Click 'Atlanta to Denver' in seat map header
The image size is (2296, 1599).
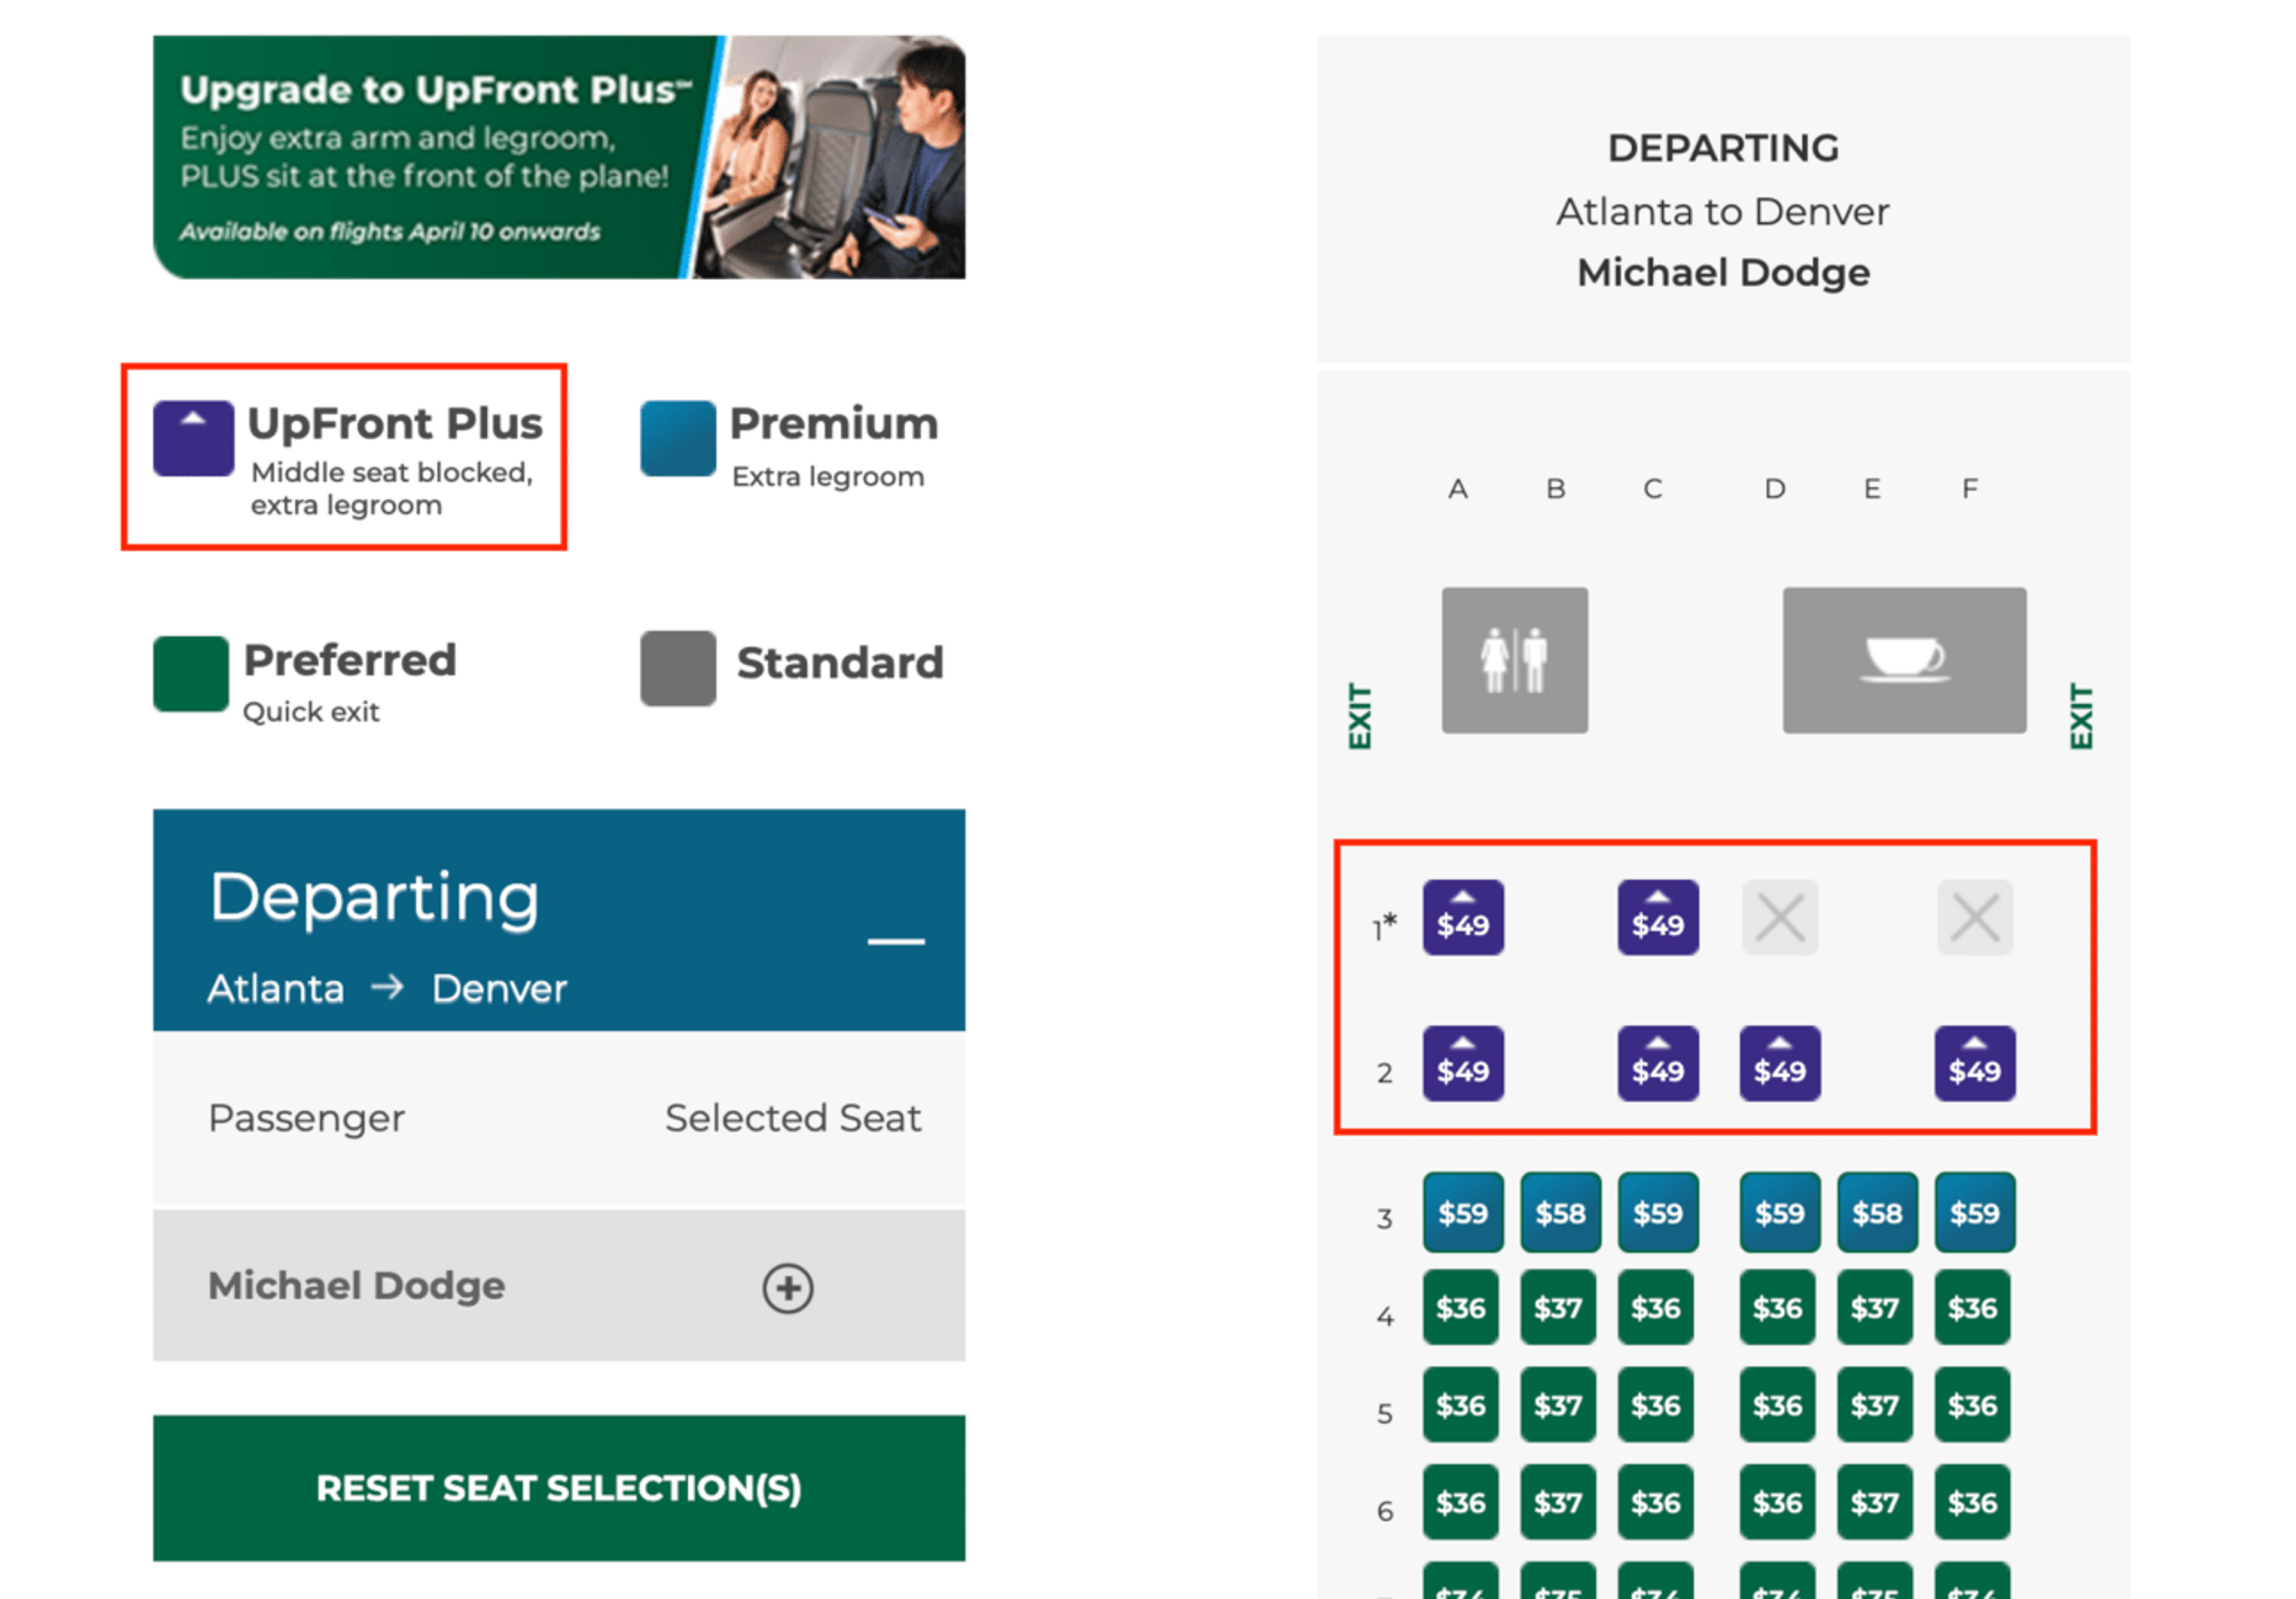(x=1722, y=212)
